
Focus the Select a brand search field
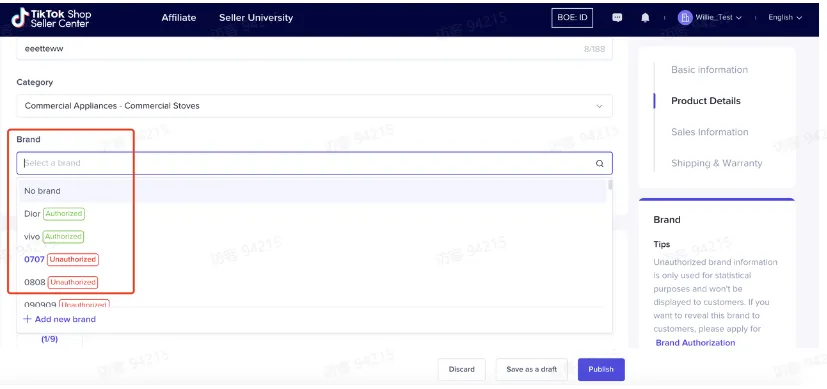(314, 163)
